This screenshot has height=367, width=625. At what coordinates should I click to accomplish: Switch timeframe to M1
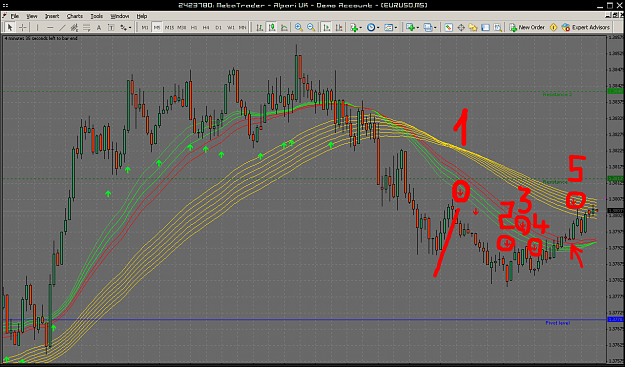[145, 27]
